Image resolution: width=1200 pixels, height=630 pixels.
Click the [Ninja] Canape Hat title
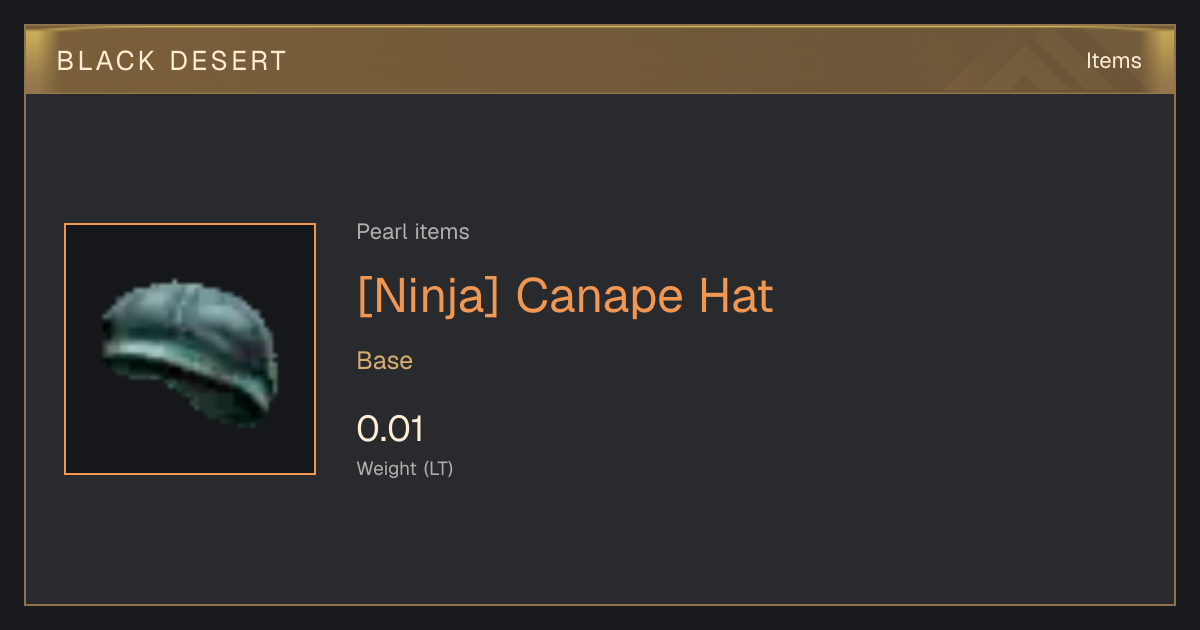565,296
